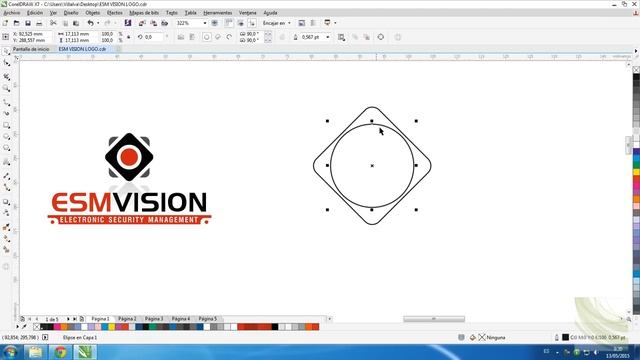The image size is (640, 360).
Task: Go to last page arrow in page navigator
Action: [x=74, y=319]
